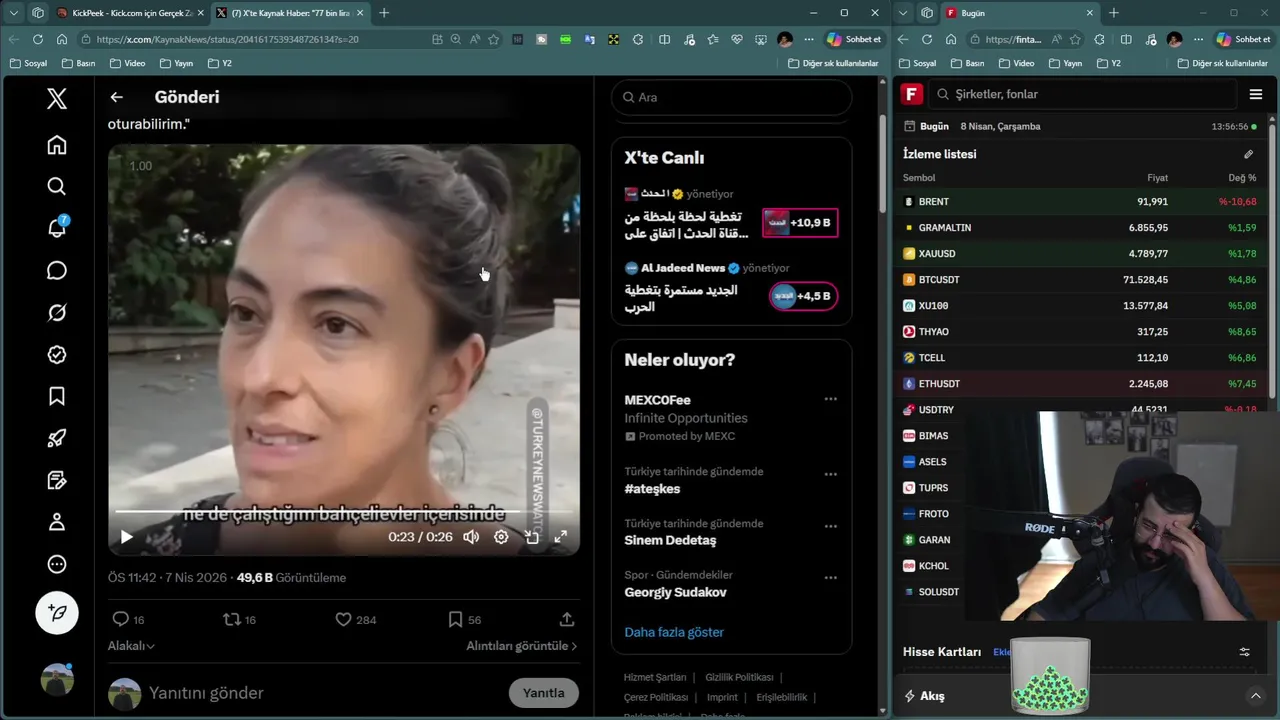Select the Bugün tab in right browser

(1020, 13)
